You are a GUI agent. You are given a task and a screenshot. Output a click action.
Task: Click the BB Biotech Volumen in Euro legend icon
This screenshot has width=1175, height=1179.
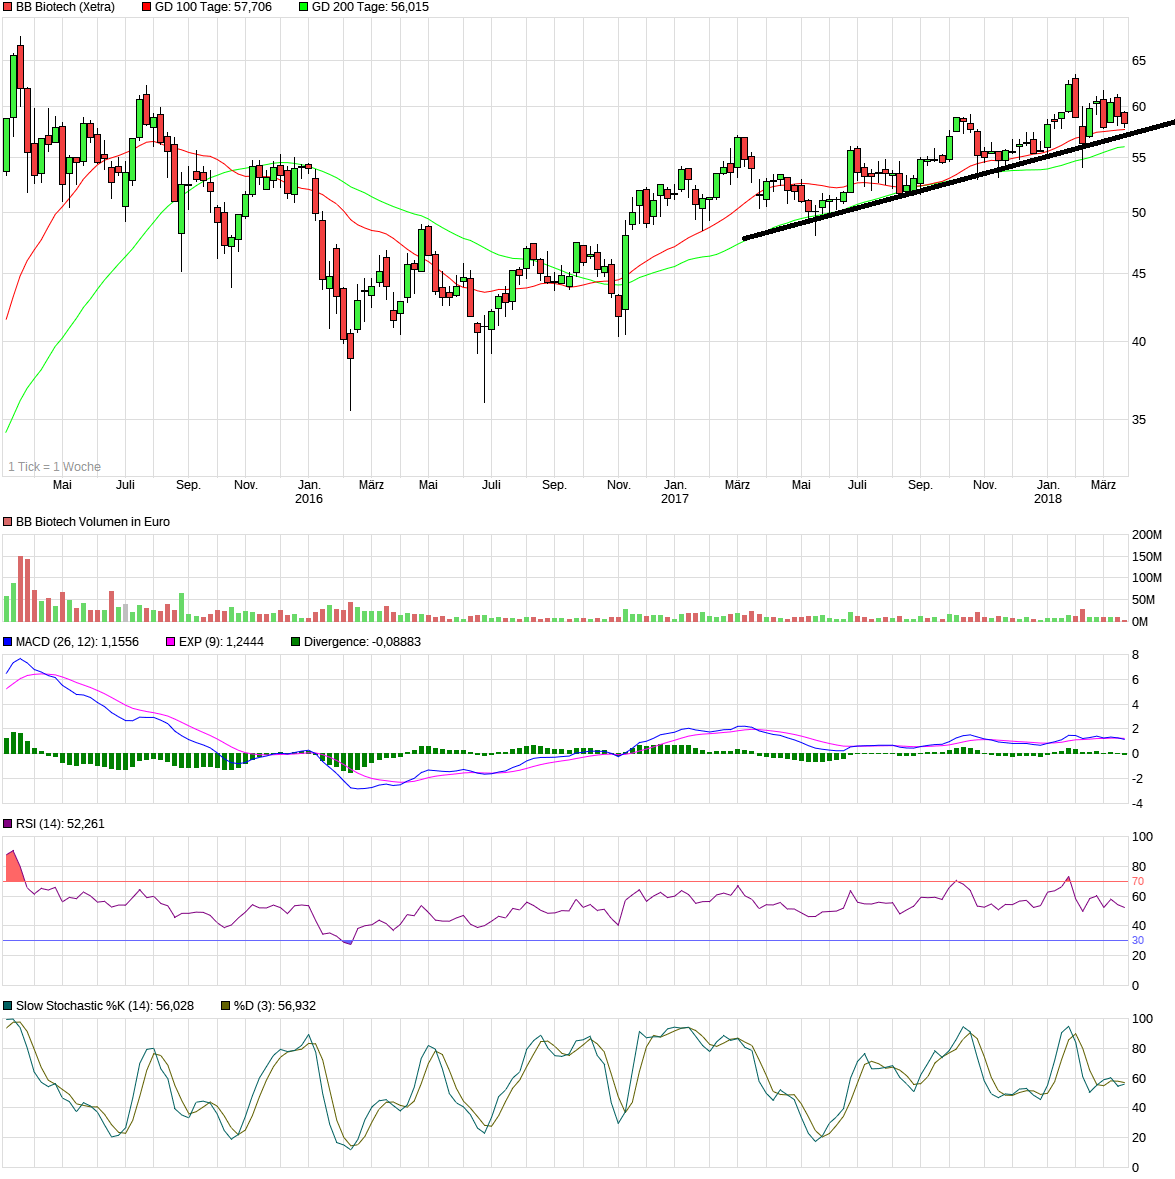(8, 521)
